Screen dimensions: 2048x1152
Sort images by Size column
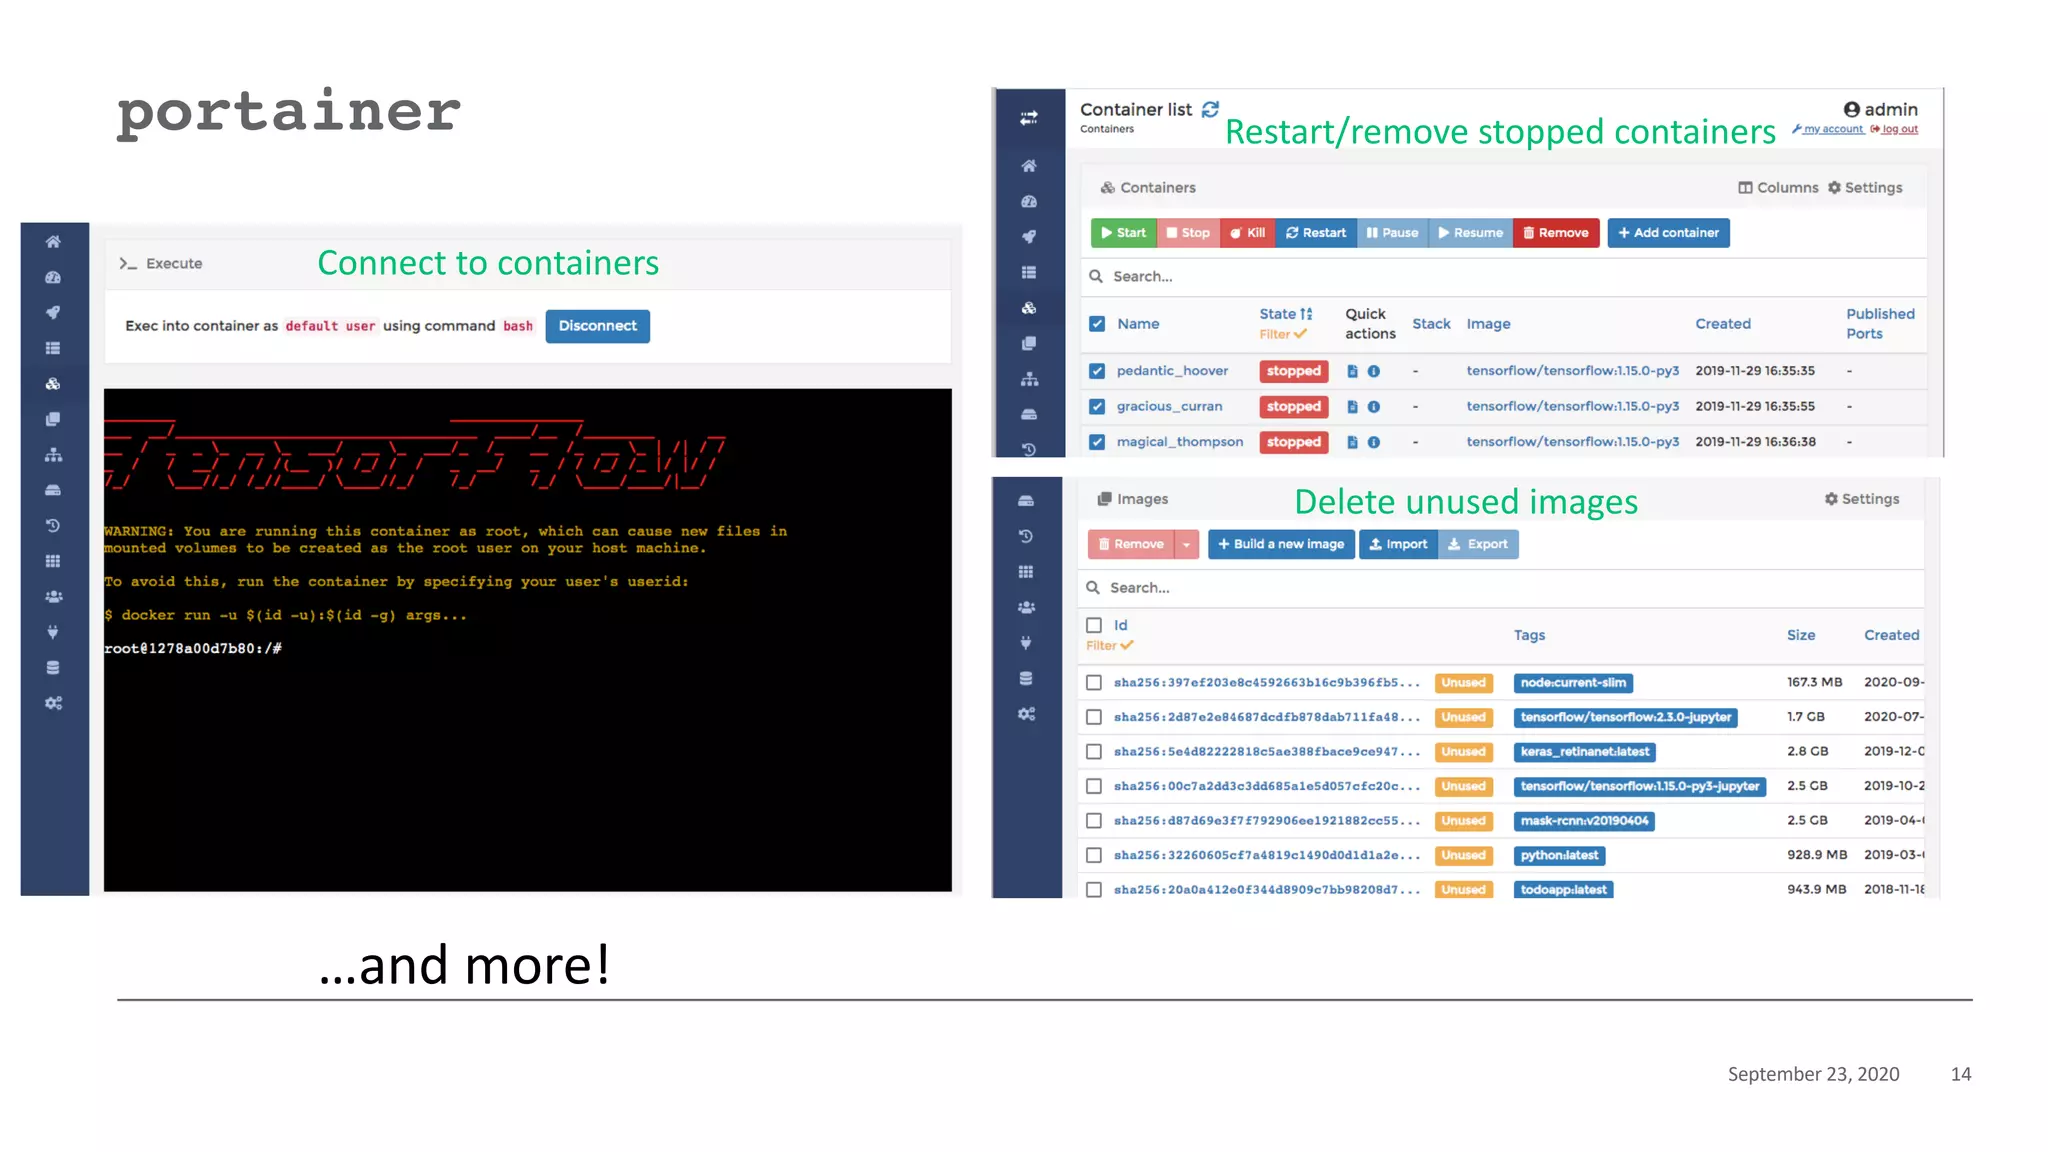click(1800, 635)
